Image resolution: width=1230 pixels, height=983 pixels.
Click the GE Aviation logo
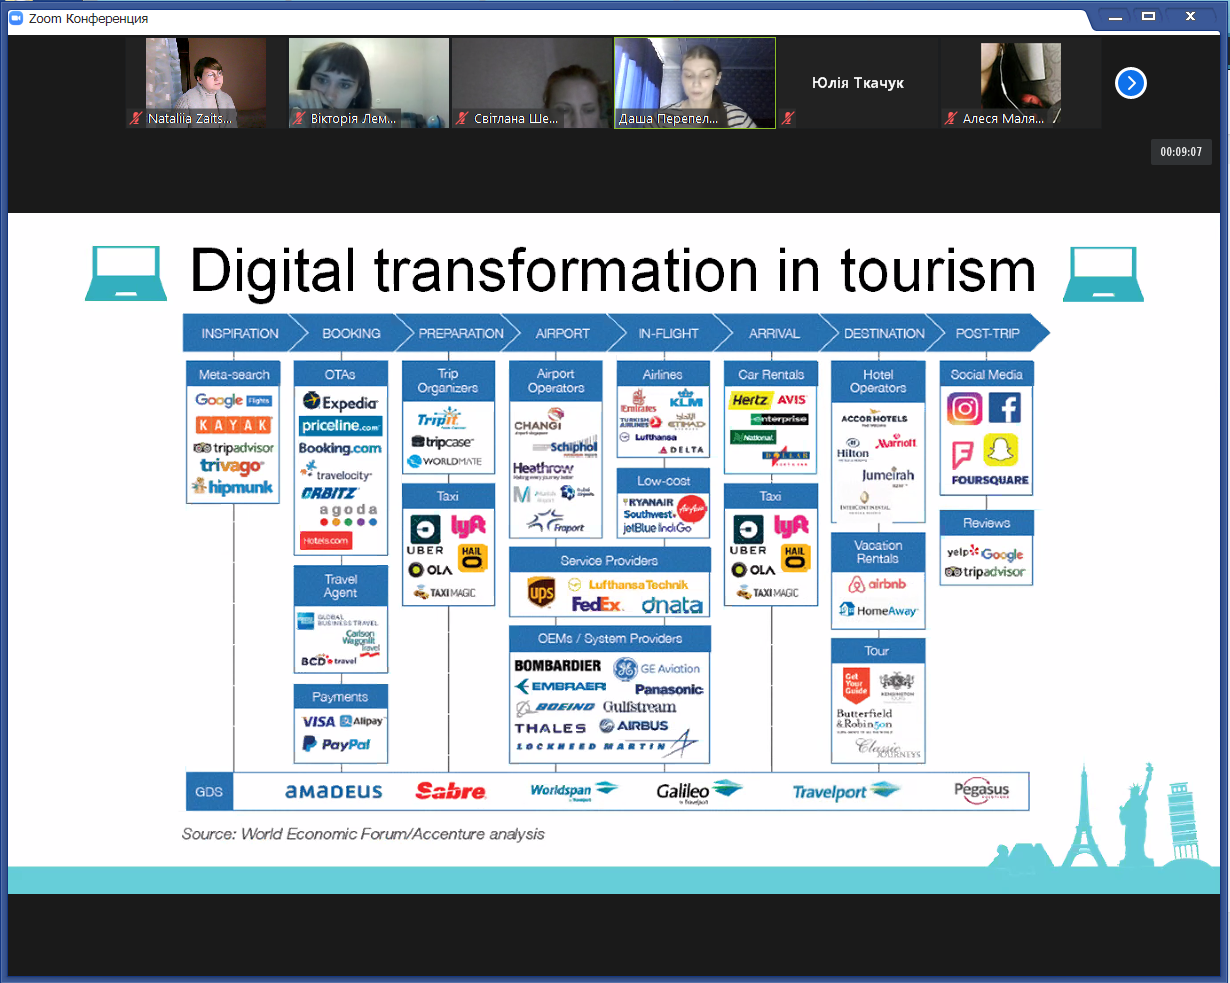(657, 668)
